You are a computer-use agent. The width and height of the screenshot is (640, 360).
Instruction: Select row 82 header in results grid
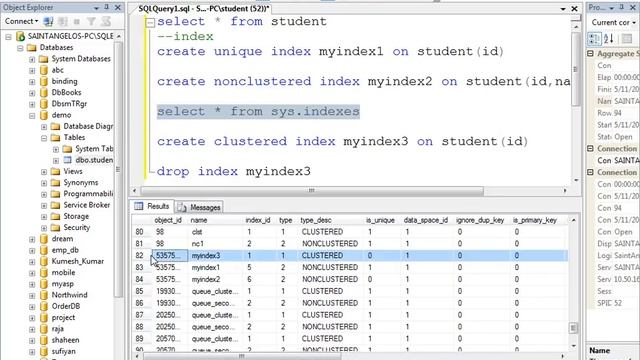pos(140,256)
